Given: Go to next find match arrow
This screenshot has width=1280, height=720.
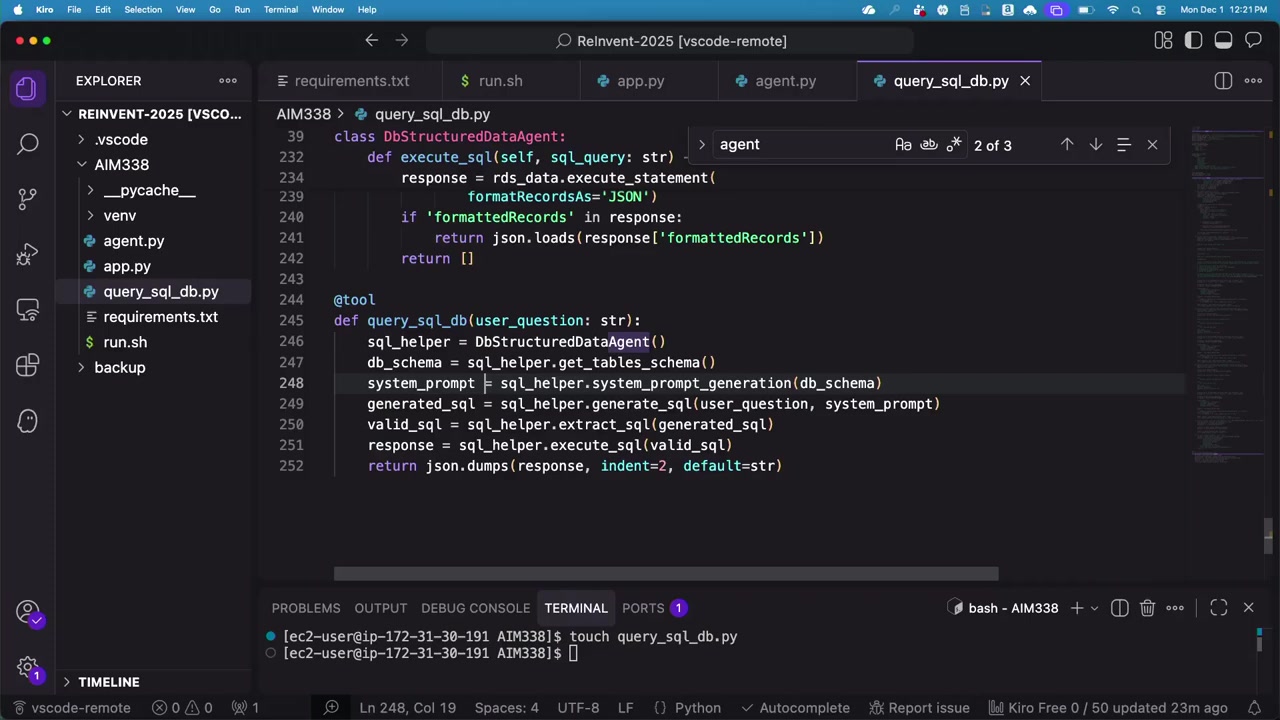Looking at the screenshot, I should pyautogui.click(x=1095, y=145).
